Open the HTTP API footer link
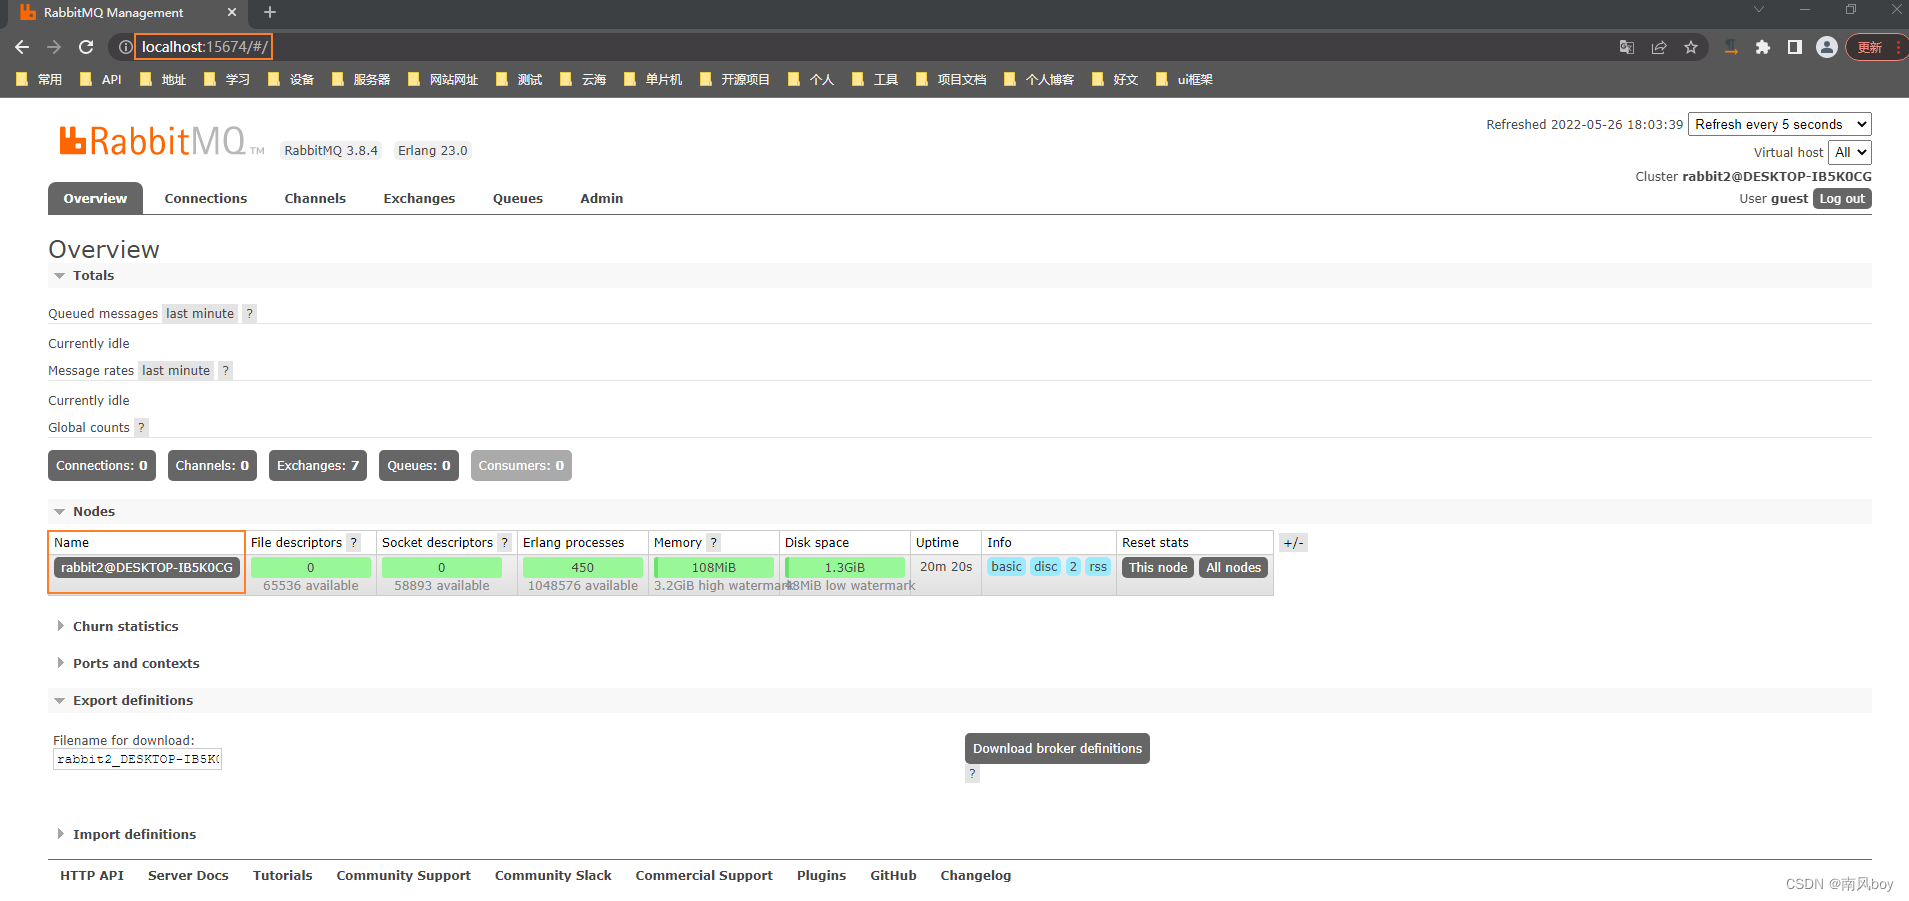The image size is (1909, 901). [x=92, y=875]
